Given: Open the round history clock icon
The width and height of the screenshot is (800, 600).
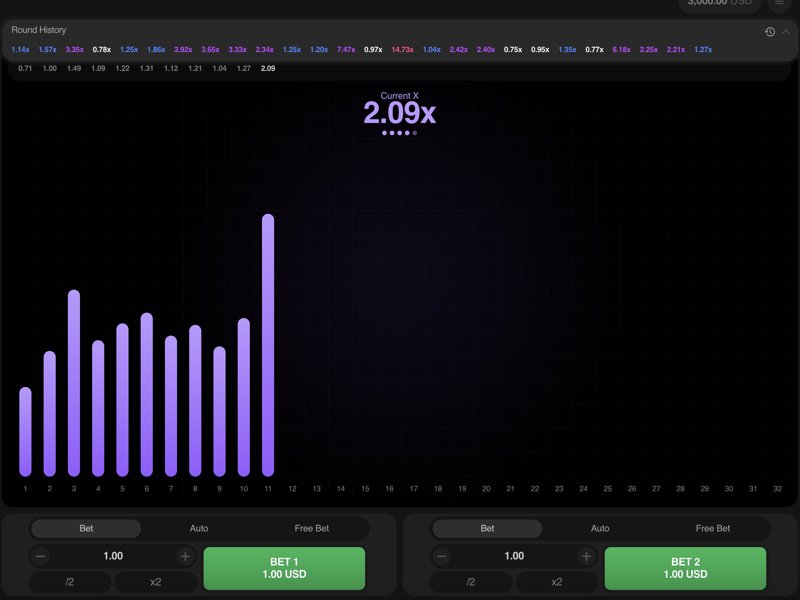Looking at the screenshot, I should point(770,32).
